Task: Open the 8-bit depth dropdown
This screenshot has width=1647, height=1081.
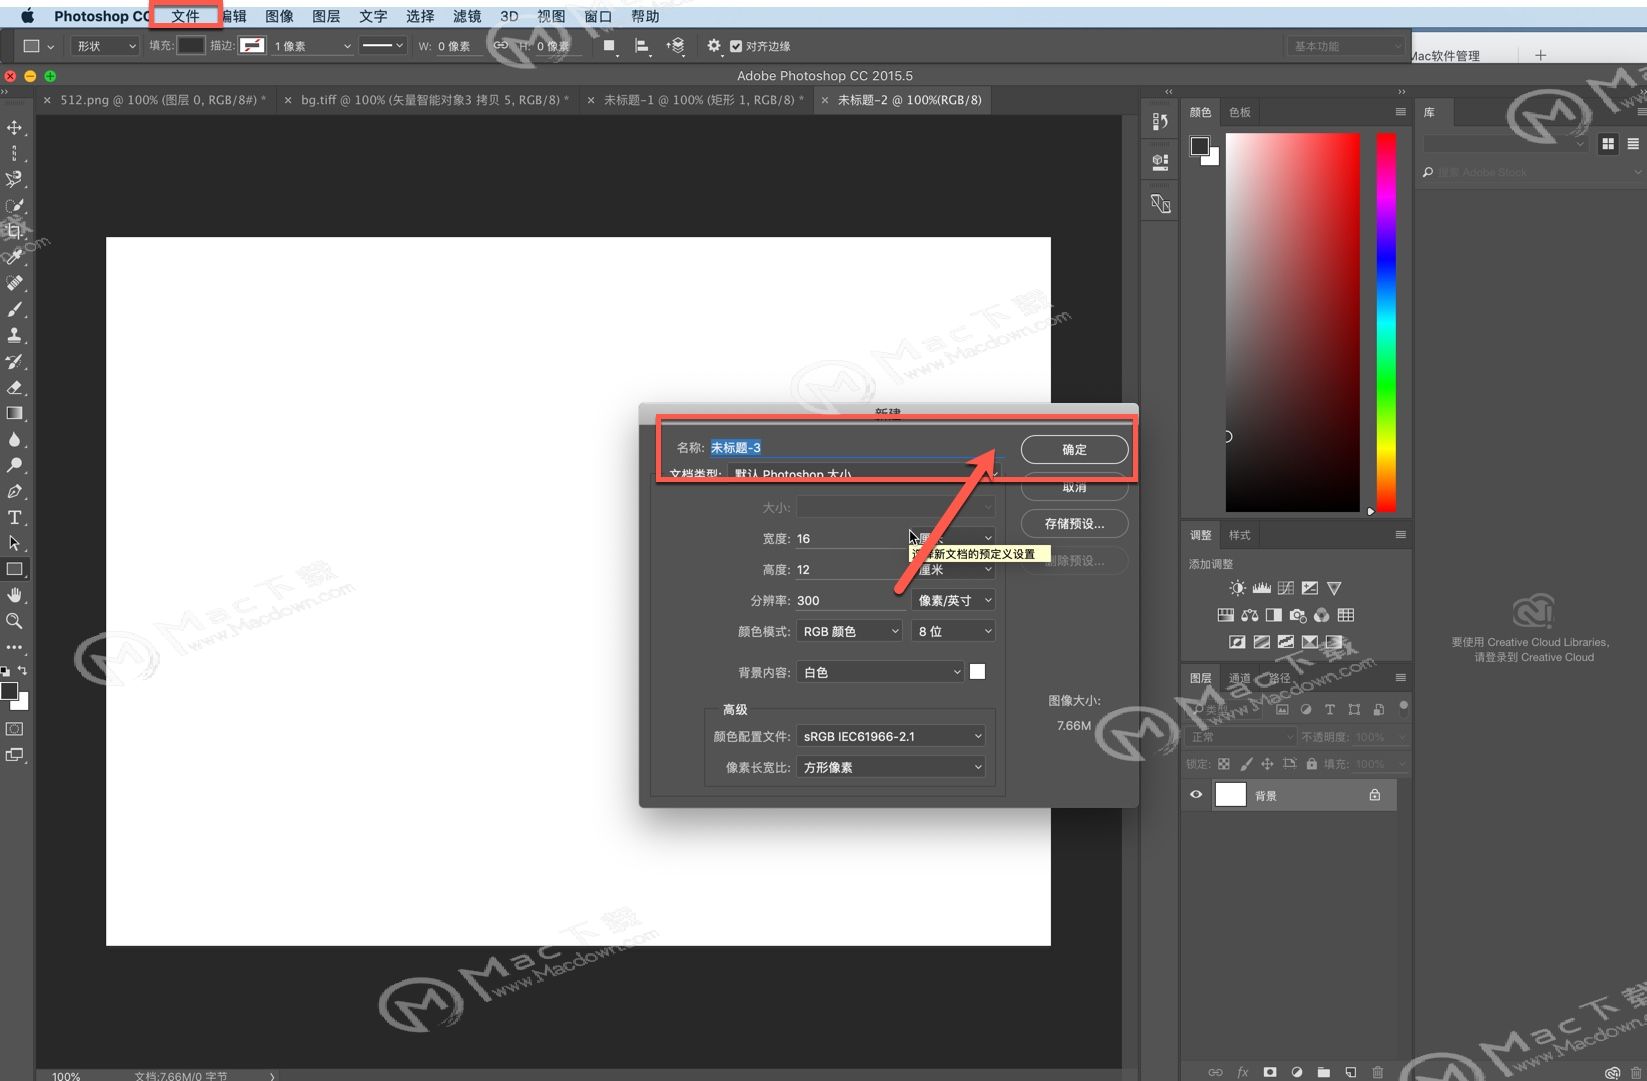Action: 953,631
